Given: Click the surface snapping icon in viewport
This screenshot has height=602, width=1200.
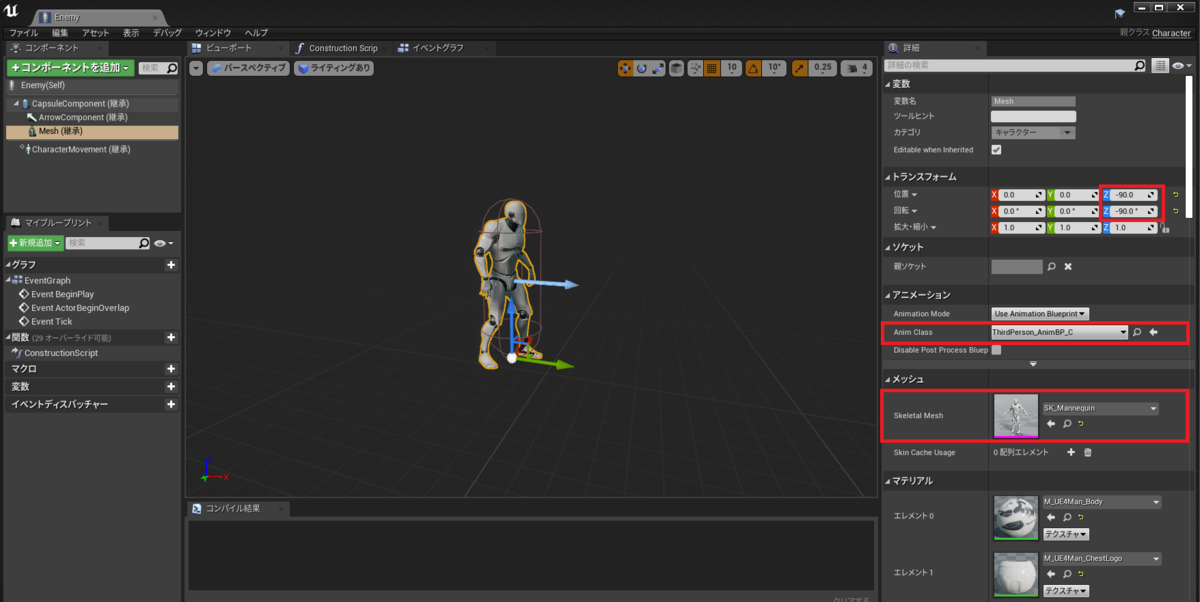Looking at the screenshot, I should pos(695,68).
